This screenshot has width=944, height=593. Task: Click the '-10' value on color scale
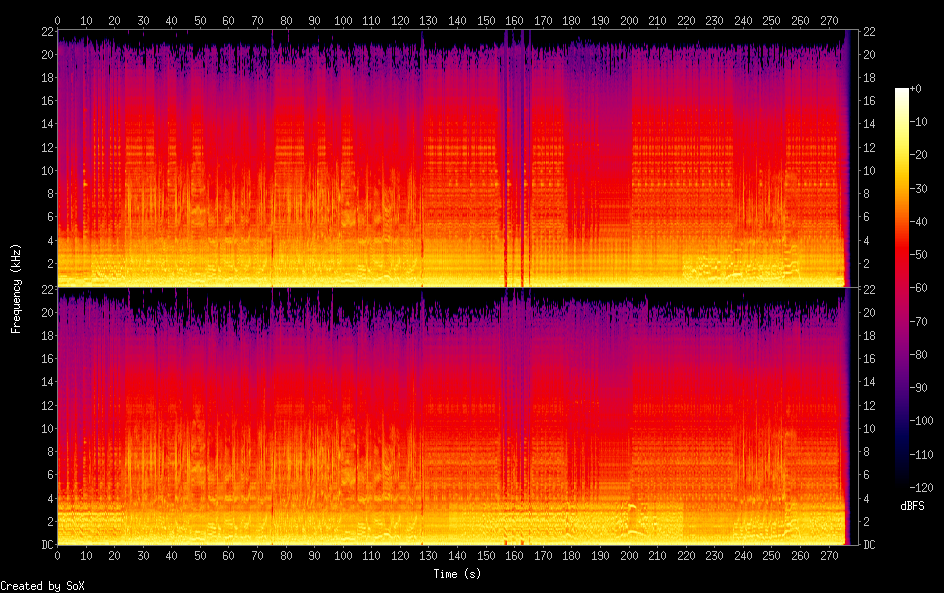918,122
